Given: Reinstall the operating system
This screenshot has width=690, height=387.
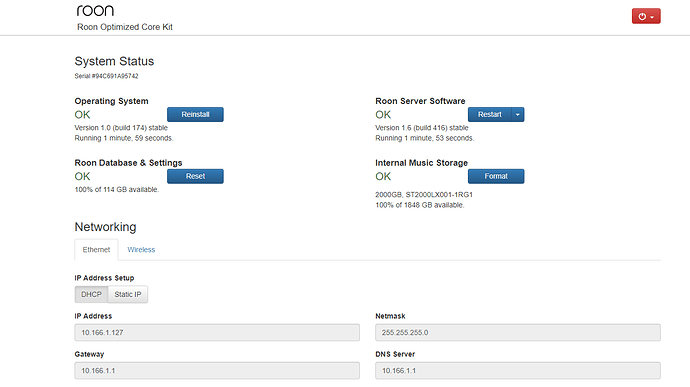Looking at the screenshot, I should coord(195,114).
